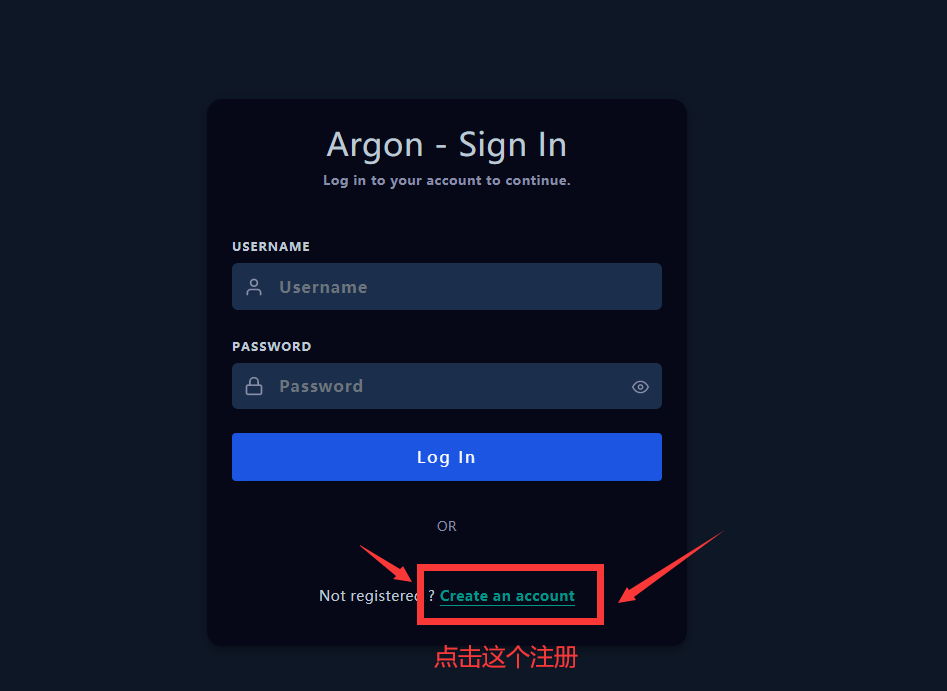Click the lock icon in Password field
Image resolution: width=947 pixels, height=691 pixels.
click(x=254, y=386)
